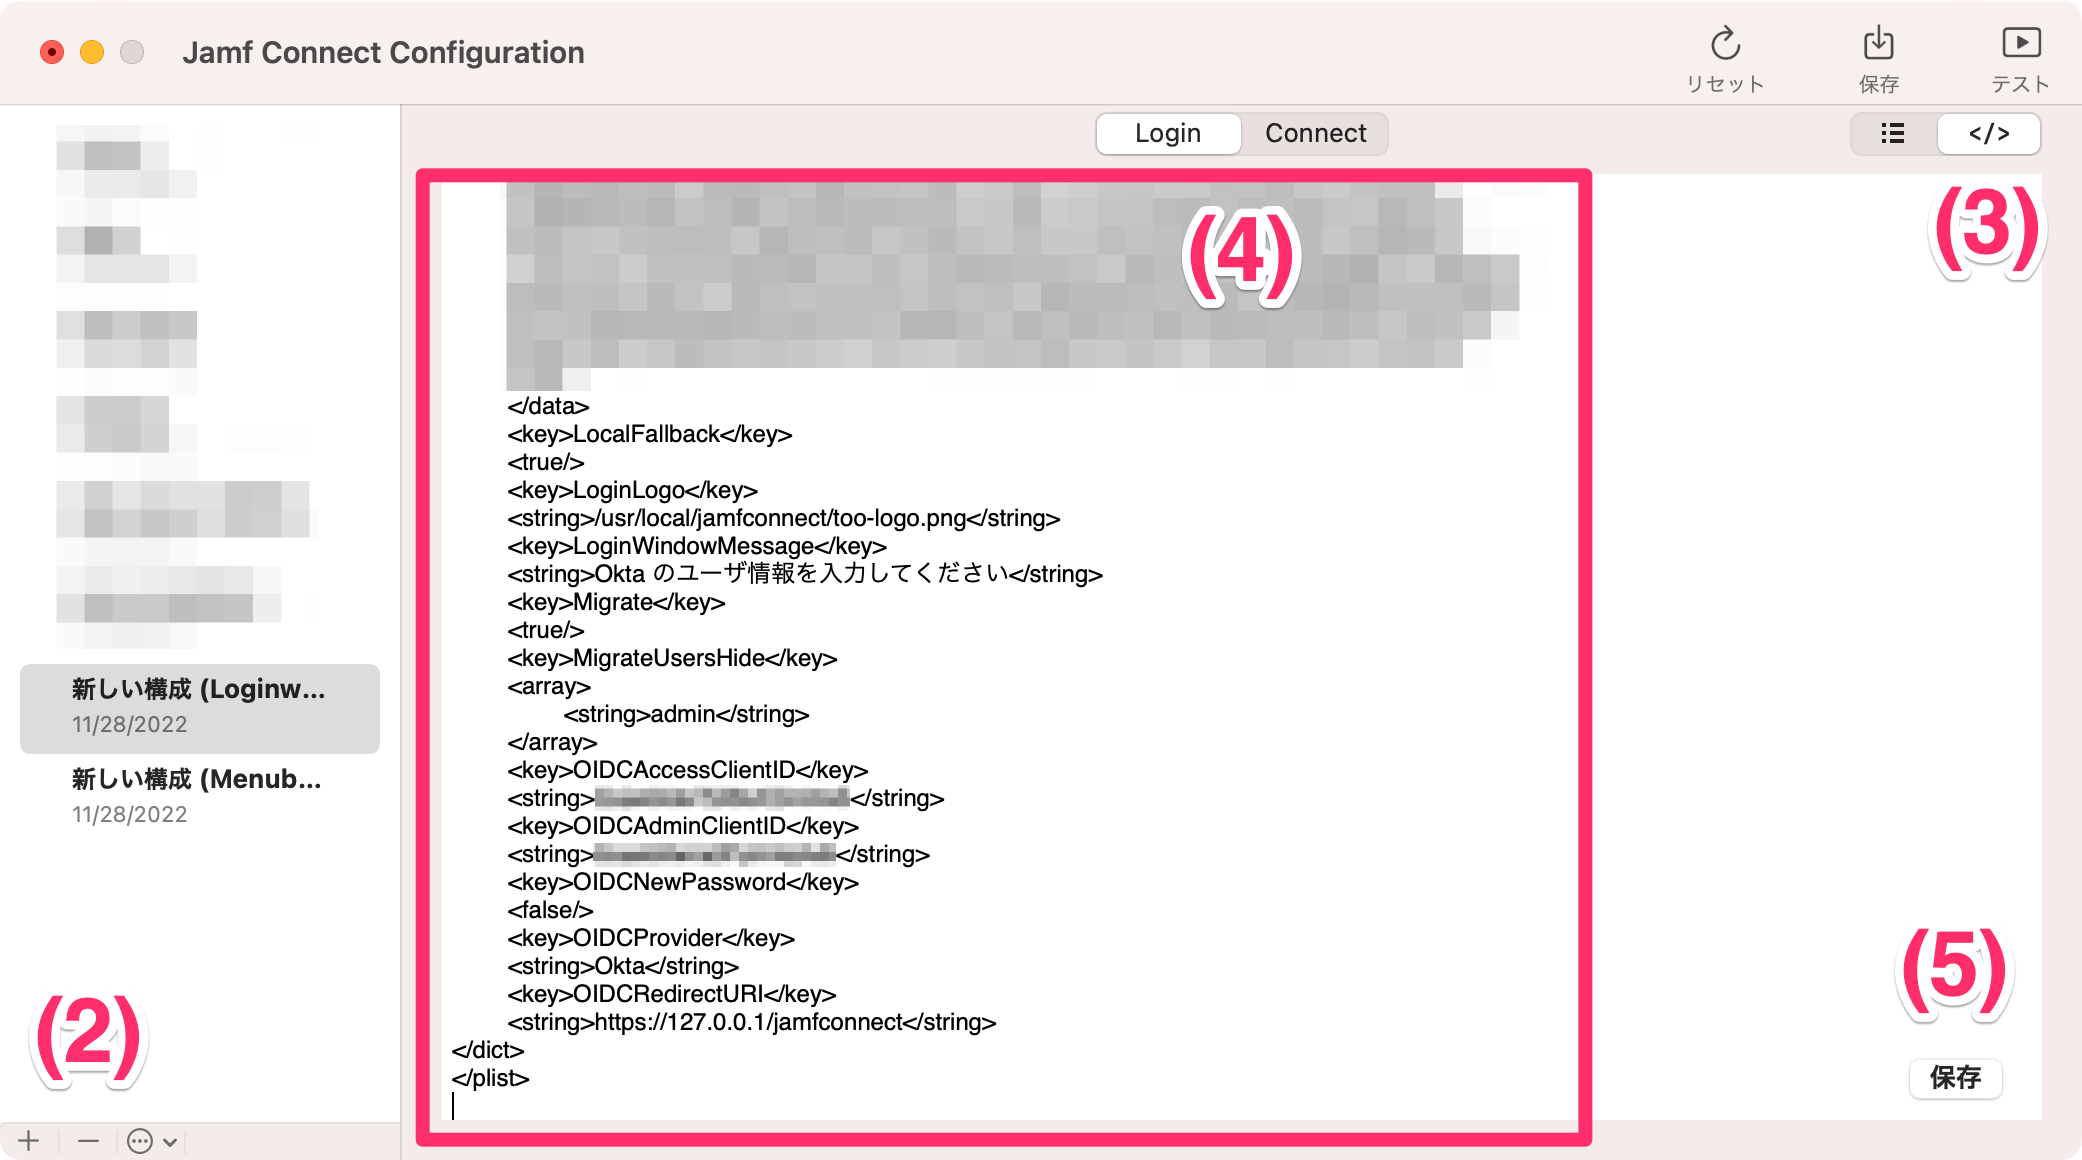Screen dimensions: 2082x1160
Task: Click the closing </plist> tag line
Action: pos(490,1078)
